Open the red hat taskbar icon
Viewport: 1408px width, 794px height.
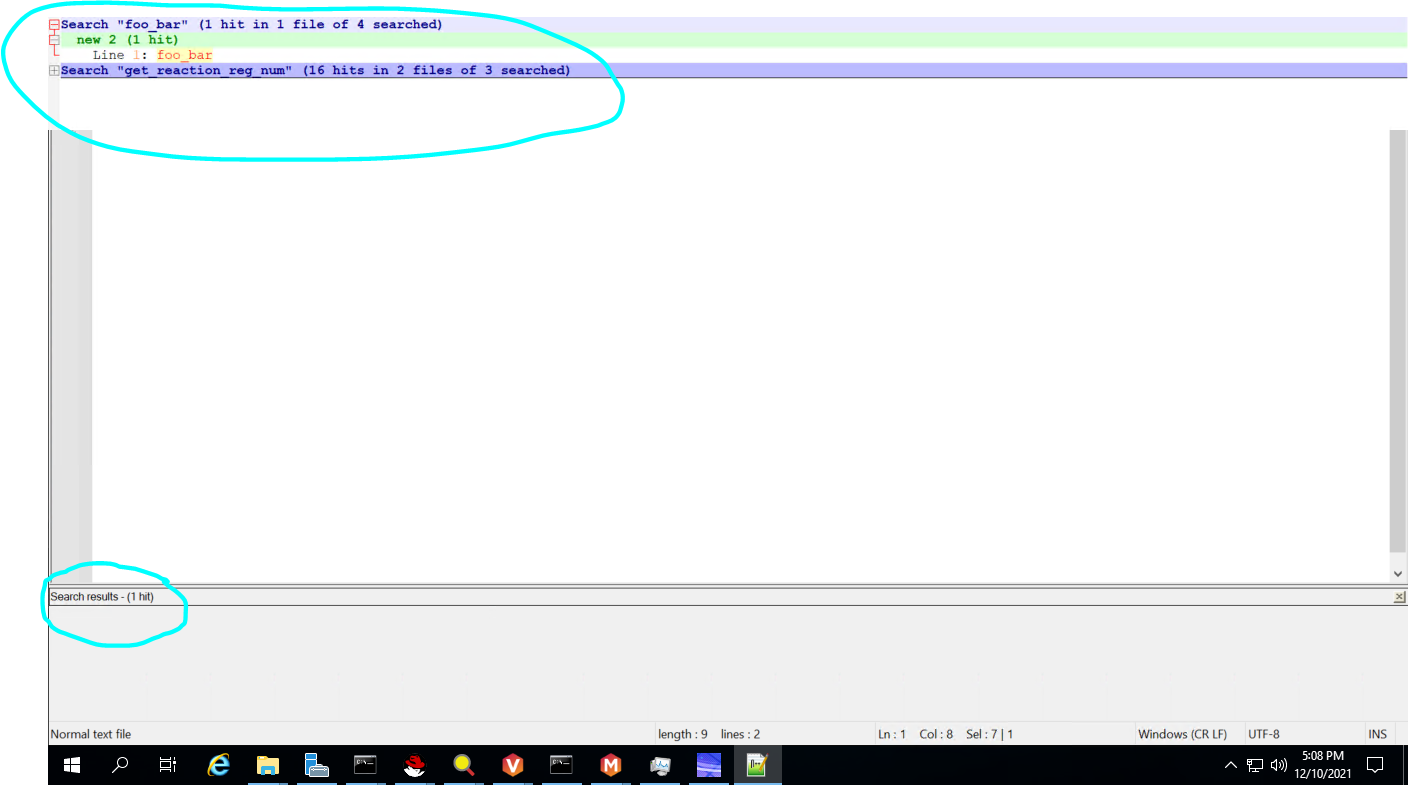pos(414,766)
